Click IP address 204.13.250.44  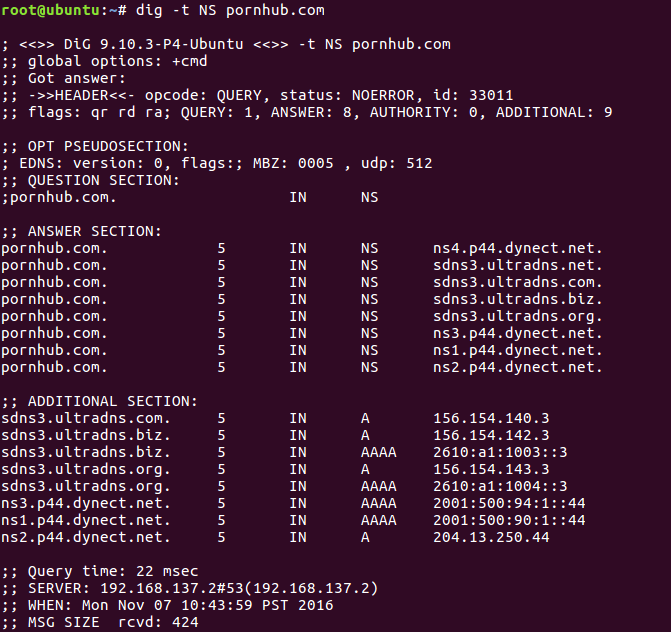pyautogui.click(x=491, y=537)
